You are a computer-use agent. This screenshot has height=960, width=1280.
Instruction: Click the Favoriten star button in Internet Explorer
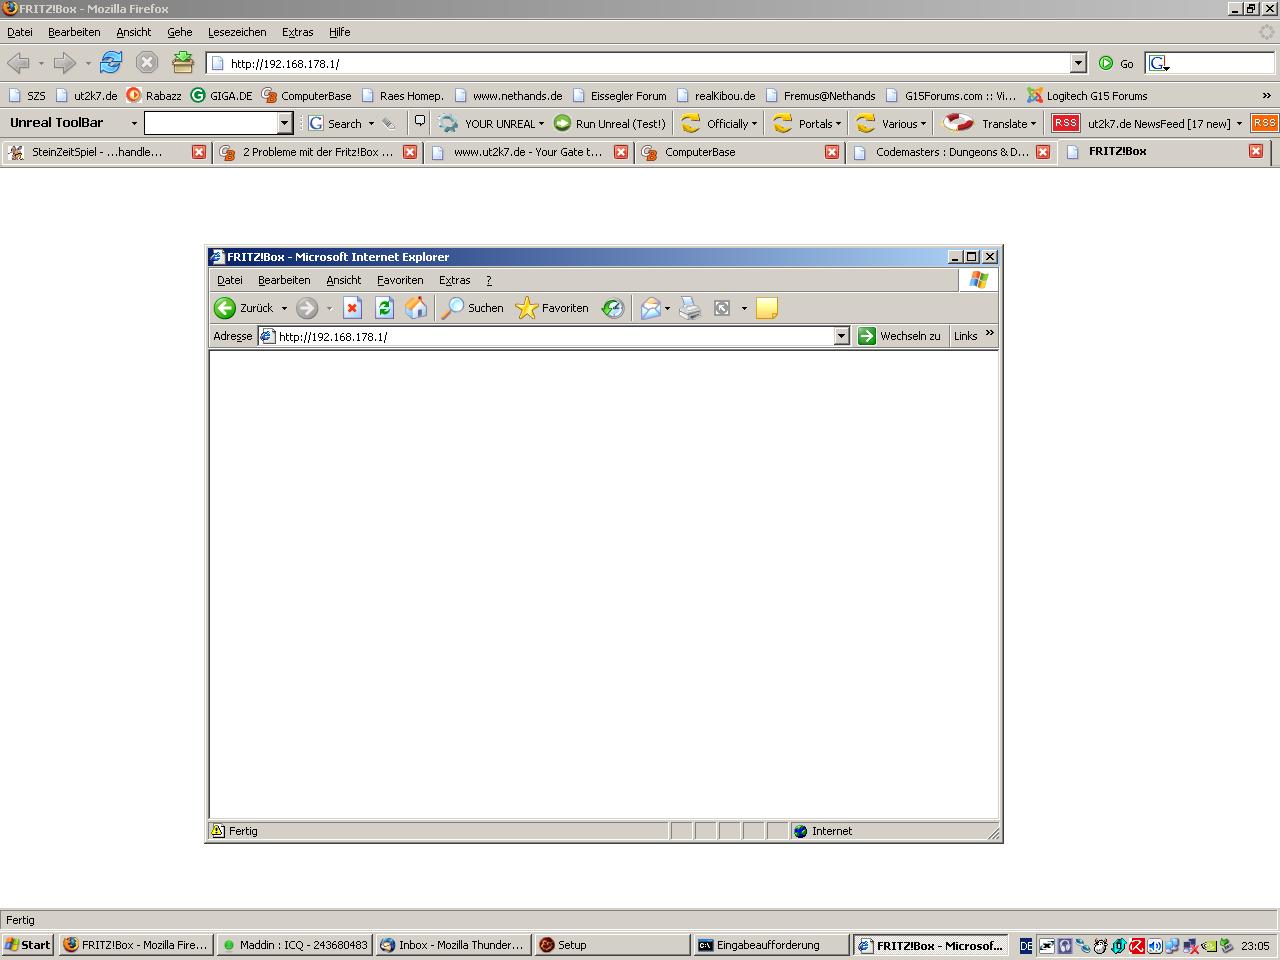tap(552, 308)
